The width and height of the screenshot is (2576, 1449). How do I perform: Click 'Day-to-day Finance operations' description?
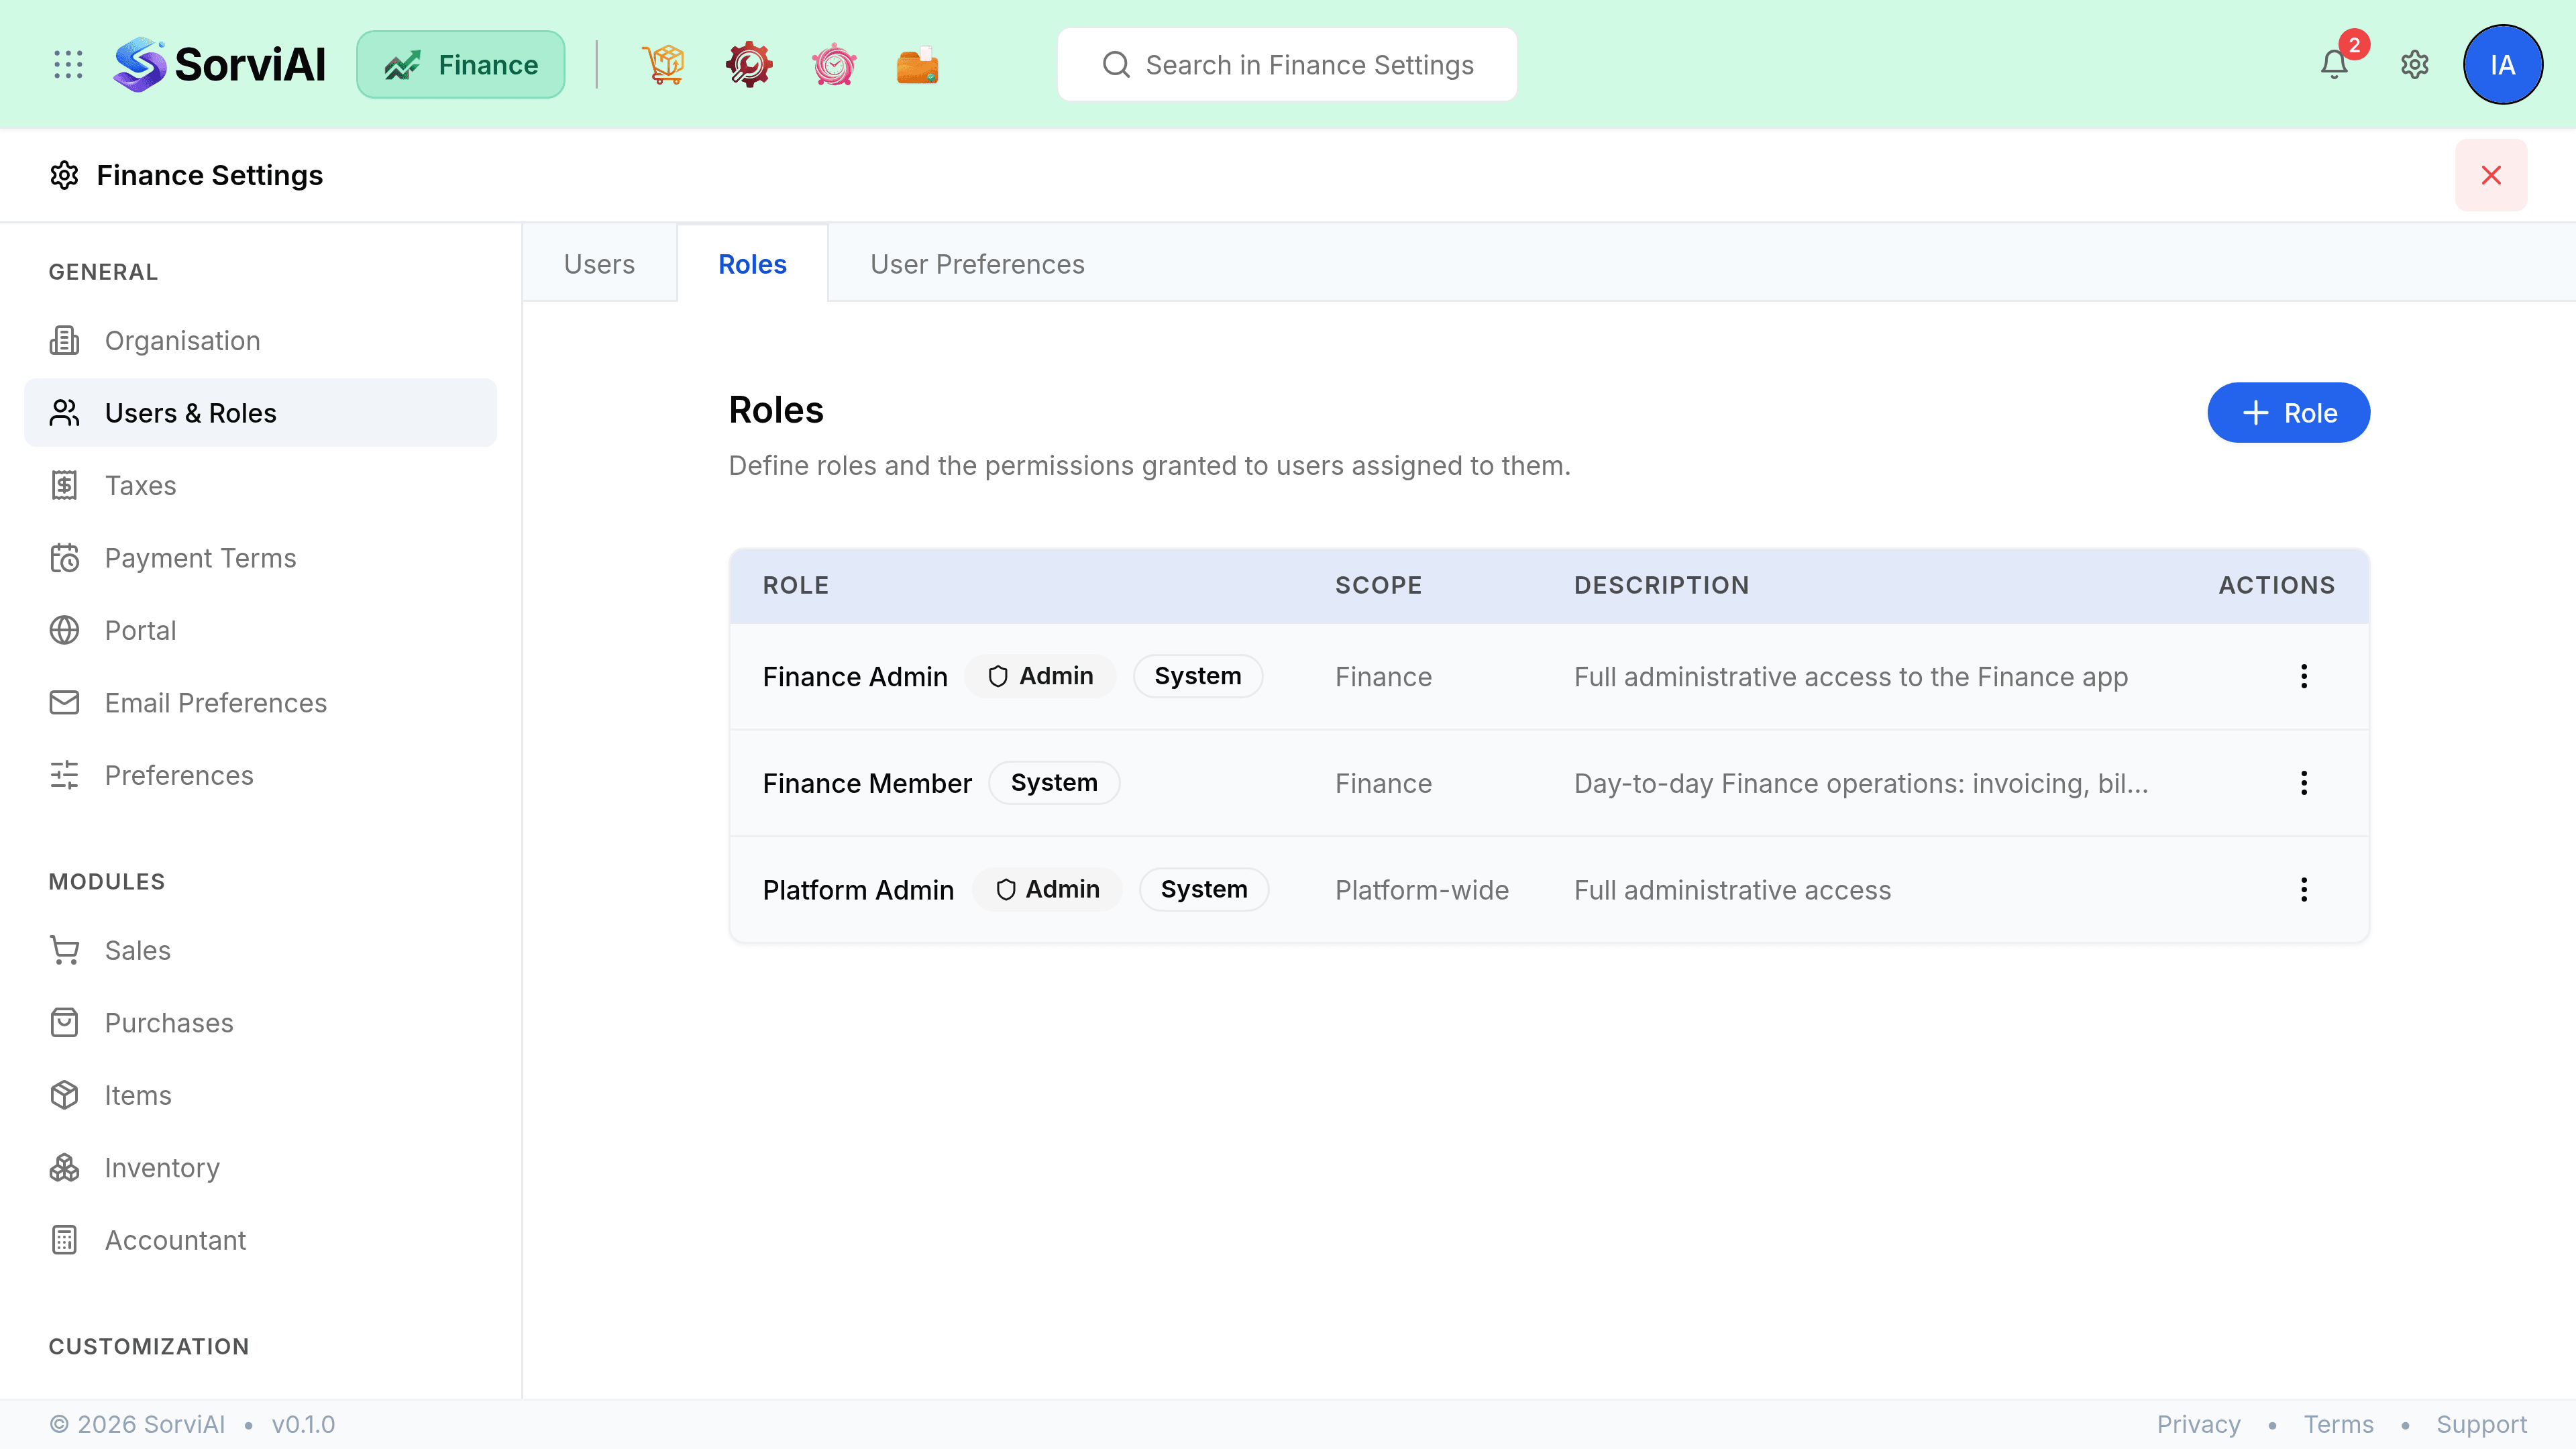click(1861, 783)
